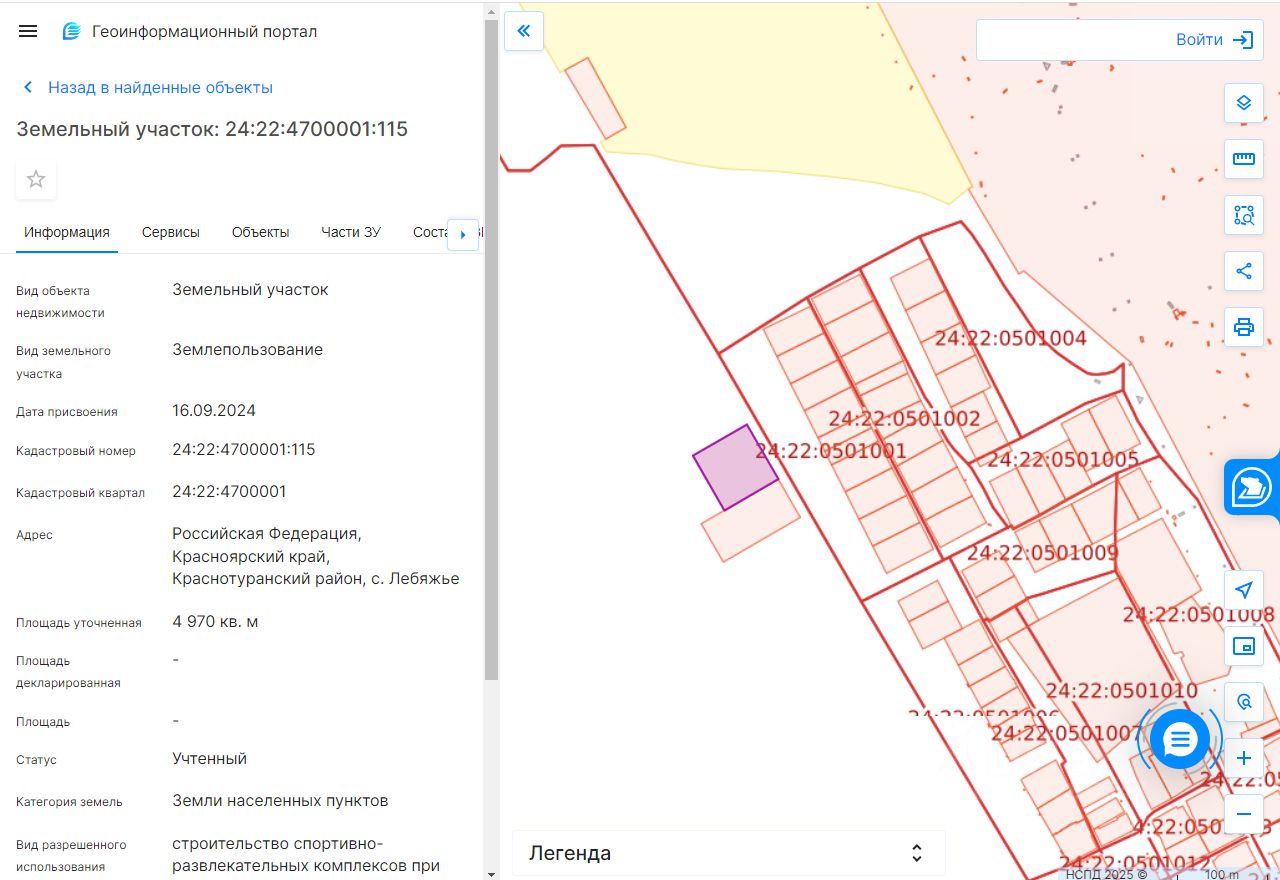Select cadastral quarter value 24:22:4700001
The width and height of the screenshot is (1280, 880).
[229, 492]
